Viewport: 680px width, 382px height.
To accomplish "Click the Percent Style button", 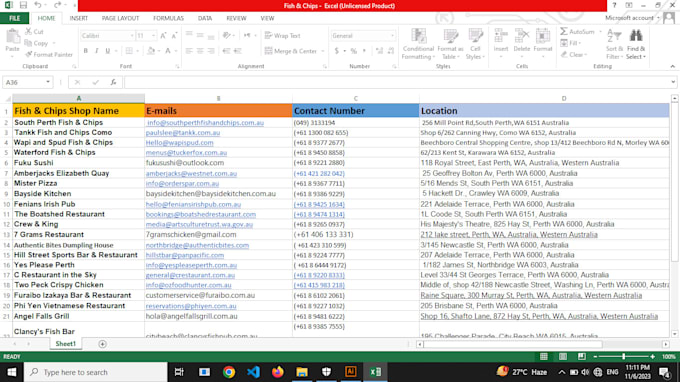I will 354,51.
